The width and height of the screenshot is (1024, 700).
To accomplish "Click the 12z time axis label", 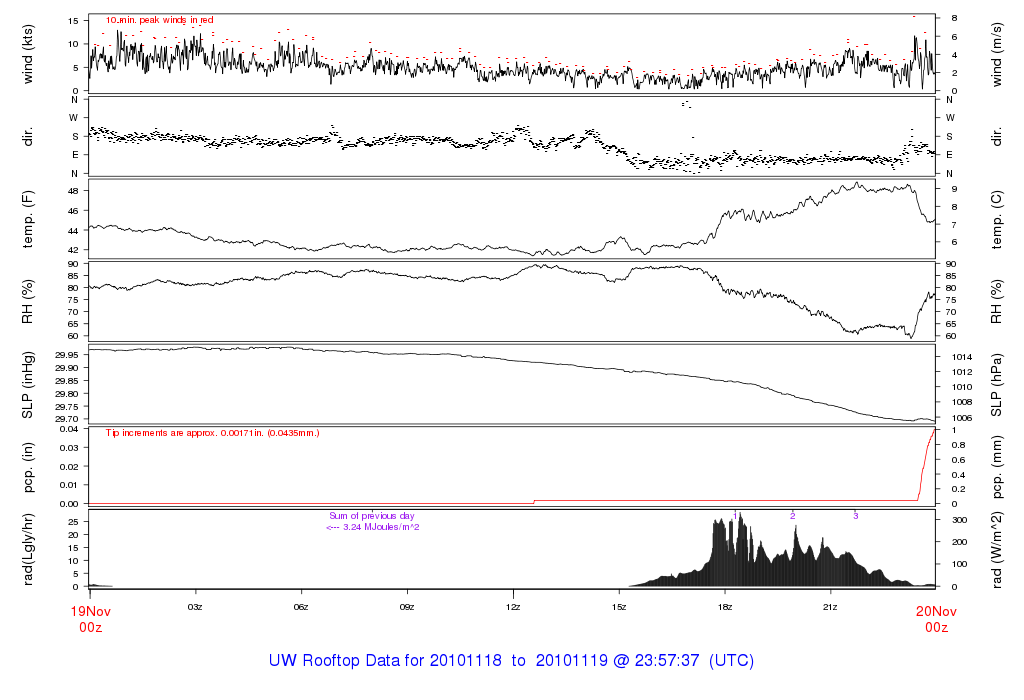I will click(513, 607).
